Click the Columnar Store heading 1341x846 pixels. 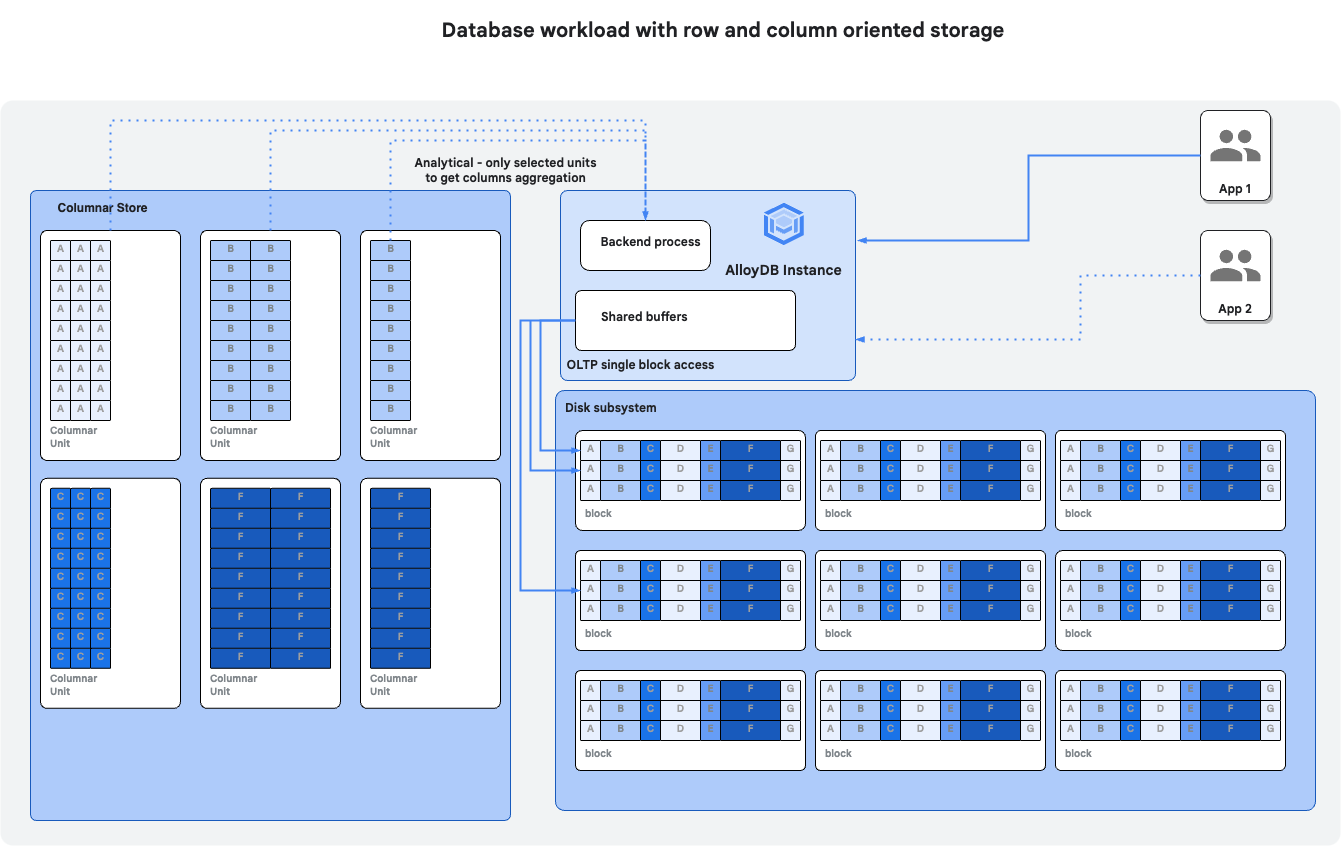(x=102, y=208)
